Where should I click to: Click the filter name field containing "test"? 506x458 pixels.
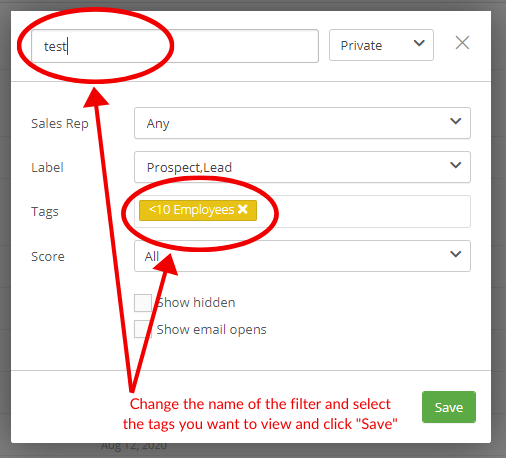pos(175,46)
